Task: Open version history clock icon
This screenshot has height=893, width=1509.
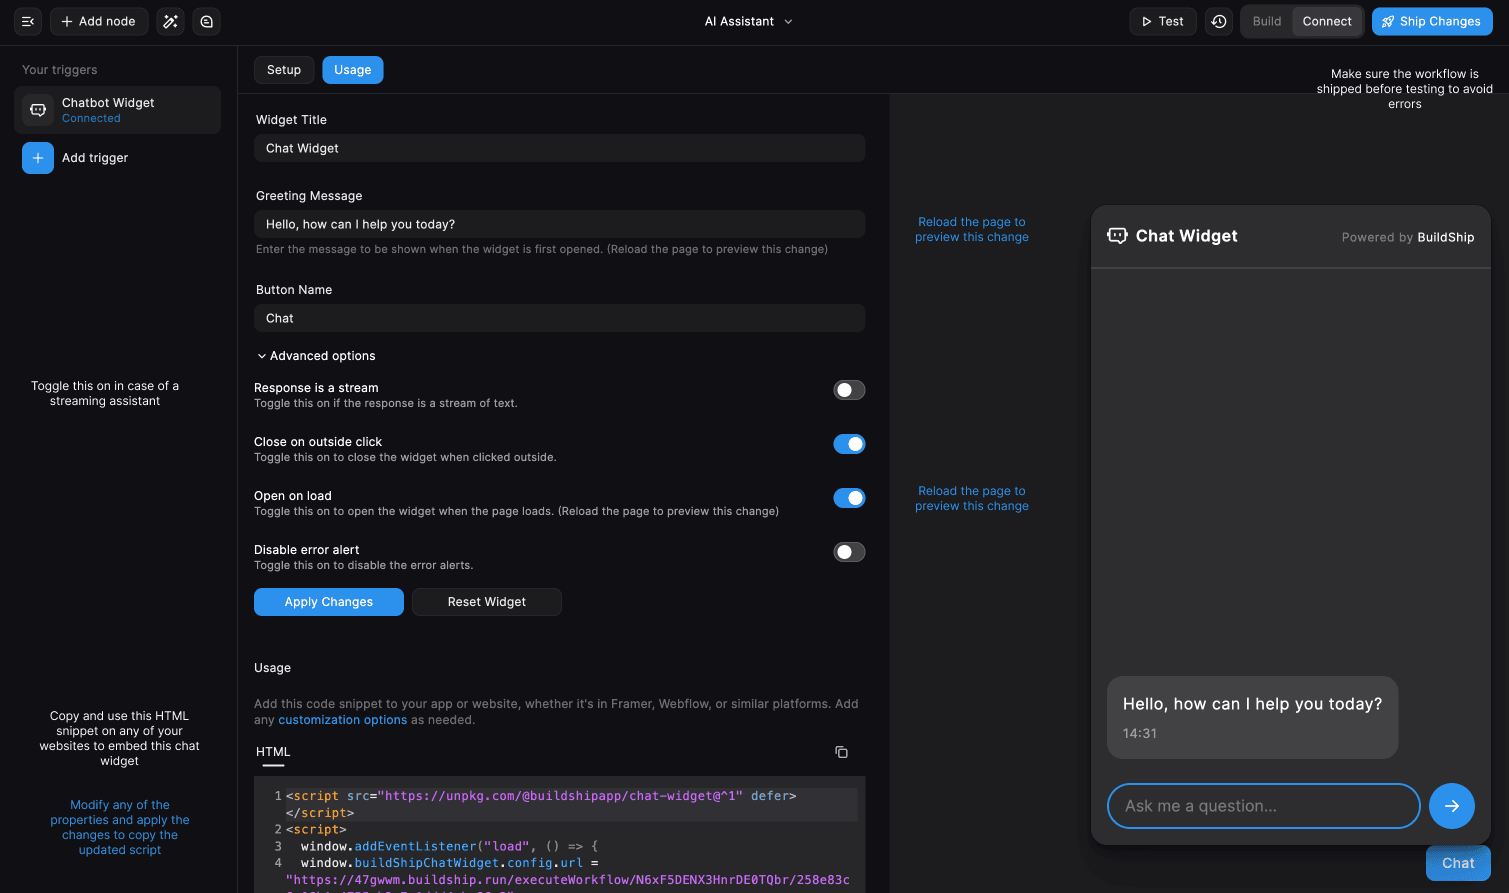Action: tap(1219, 21)
